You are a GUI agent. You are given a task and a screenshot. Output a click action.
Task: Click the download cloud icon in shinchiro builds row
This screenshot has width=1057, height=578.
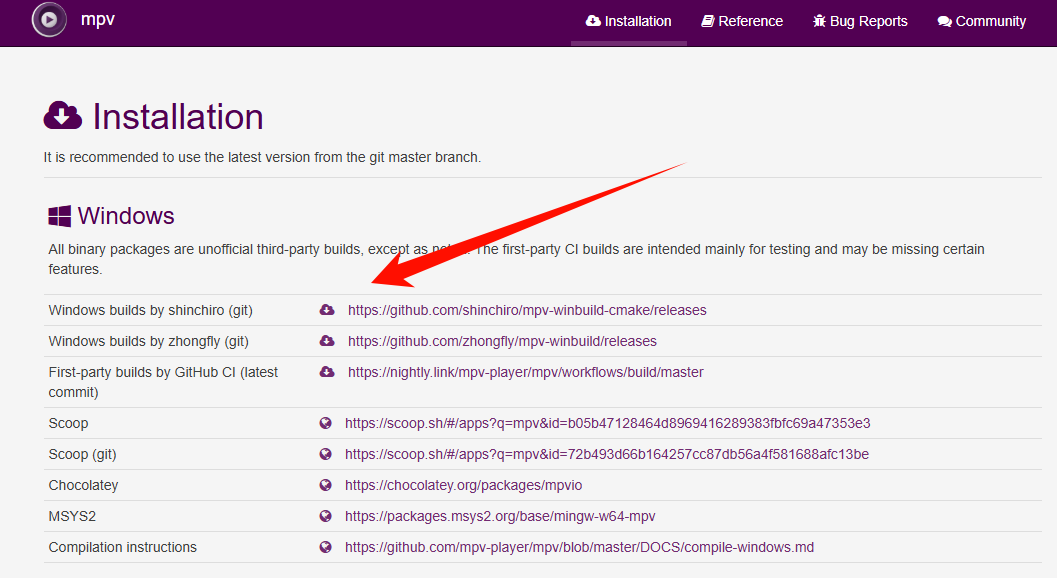[327, 310]
